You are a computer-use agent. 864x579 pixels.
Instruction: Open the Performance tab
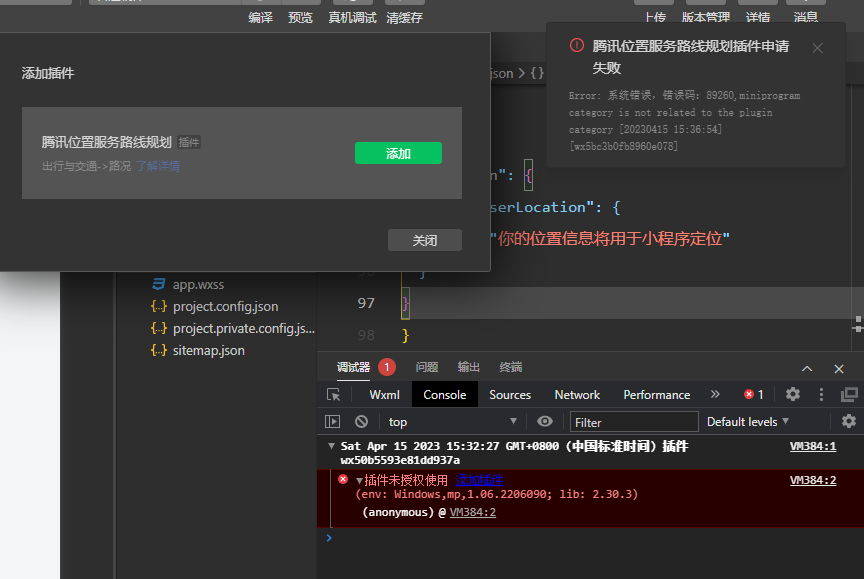click(656, 394)
